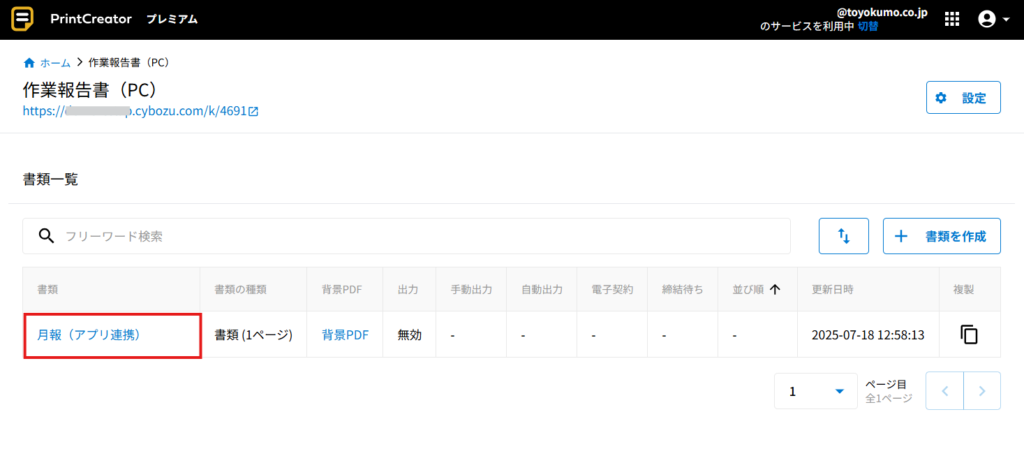This screenshot has width=1024, height=456.
Task: Open the cybozu.com app URL link
Action: [134, 111]
